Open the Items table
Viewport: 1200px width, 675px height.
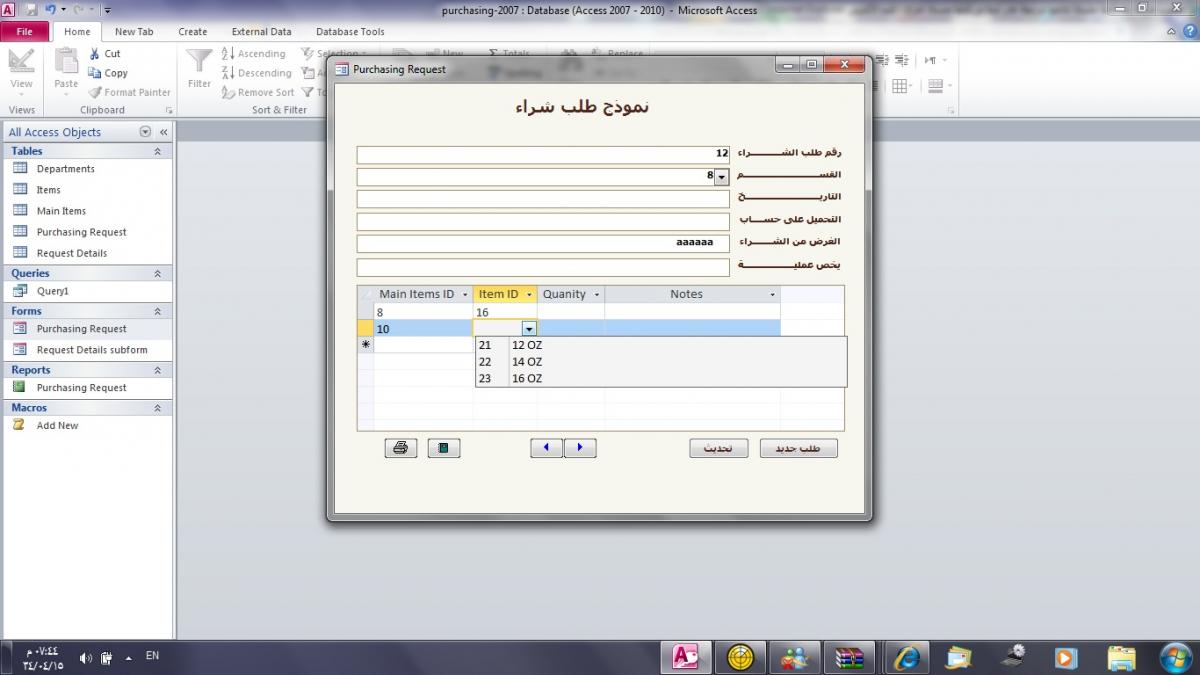pos(49,190)
